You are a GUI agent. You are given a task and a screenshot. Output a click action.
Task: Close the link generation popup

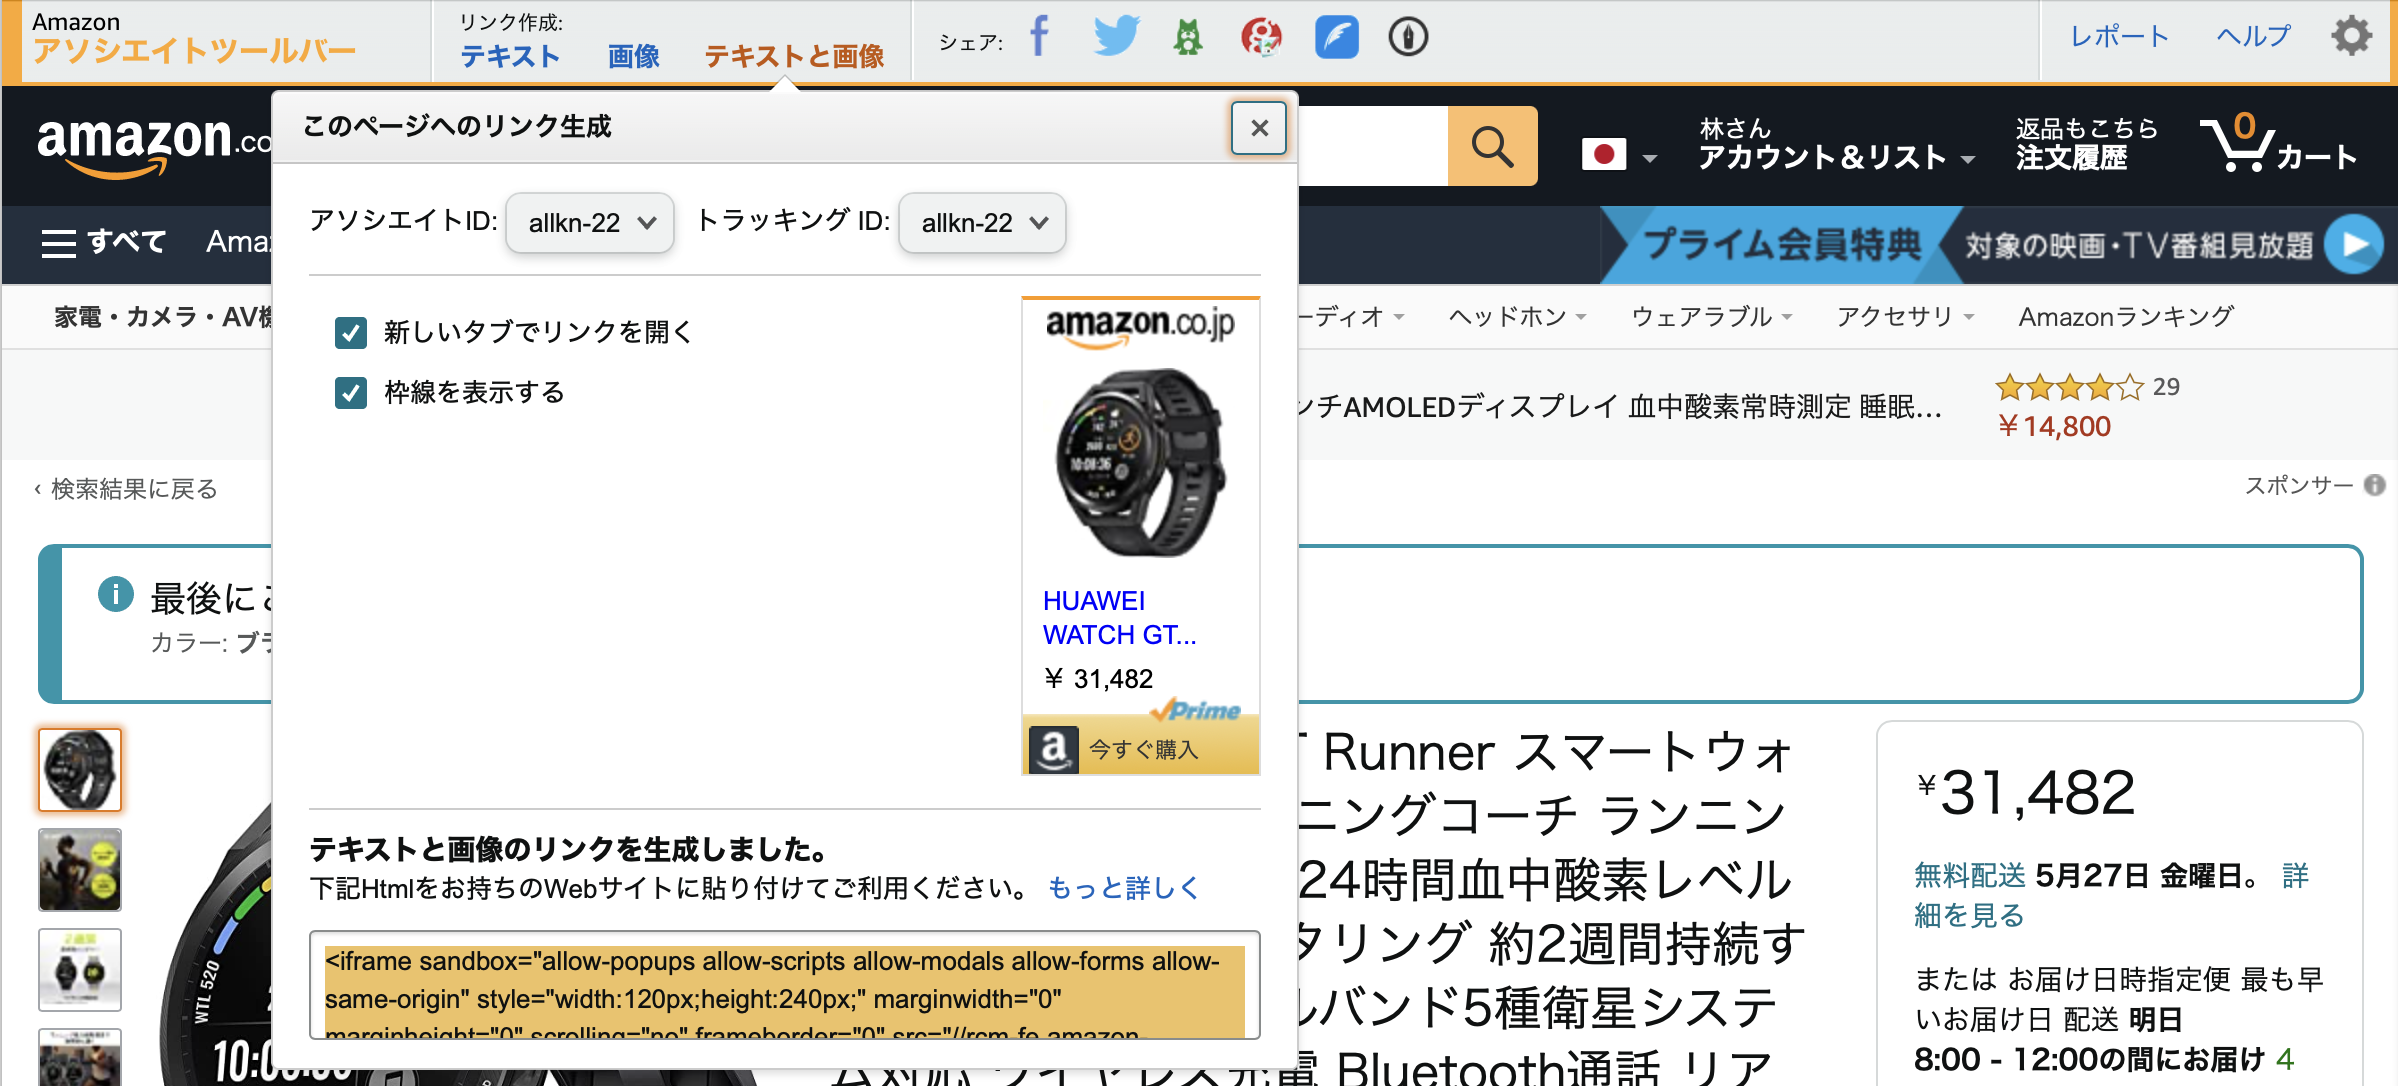click(x=1259, y=128)
